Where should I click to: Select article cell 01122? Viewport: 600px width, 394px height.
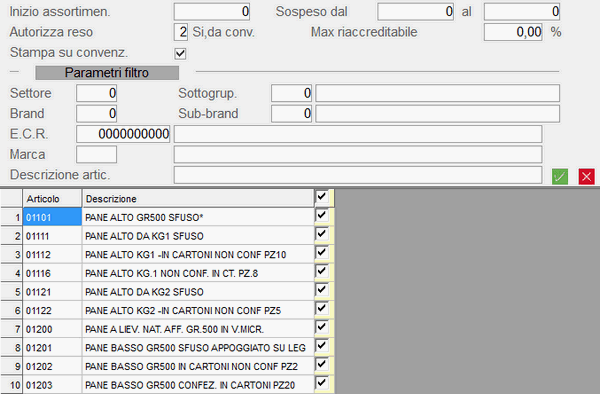pyautogui.click(x=52, y=311)
